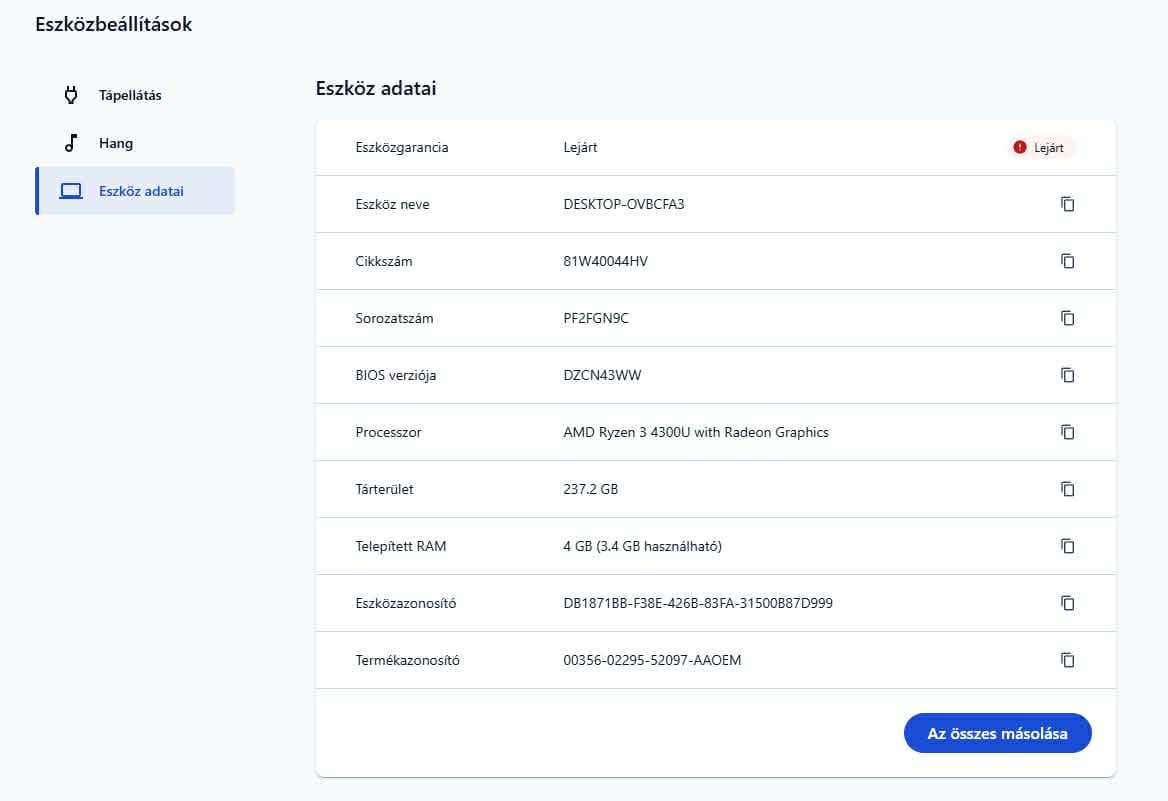Copy the Termékazonosító value
Screen dimensions: 1168x801
[x=1067, y=660]
